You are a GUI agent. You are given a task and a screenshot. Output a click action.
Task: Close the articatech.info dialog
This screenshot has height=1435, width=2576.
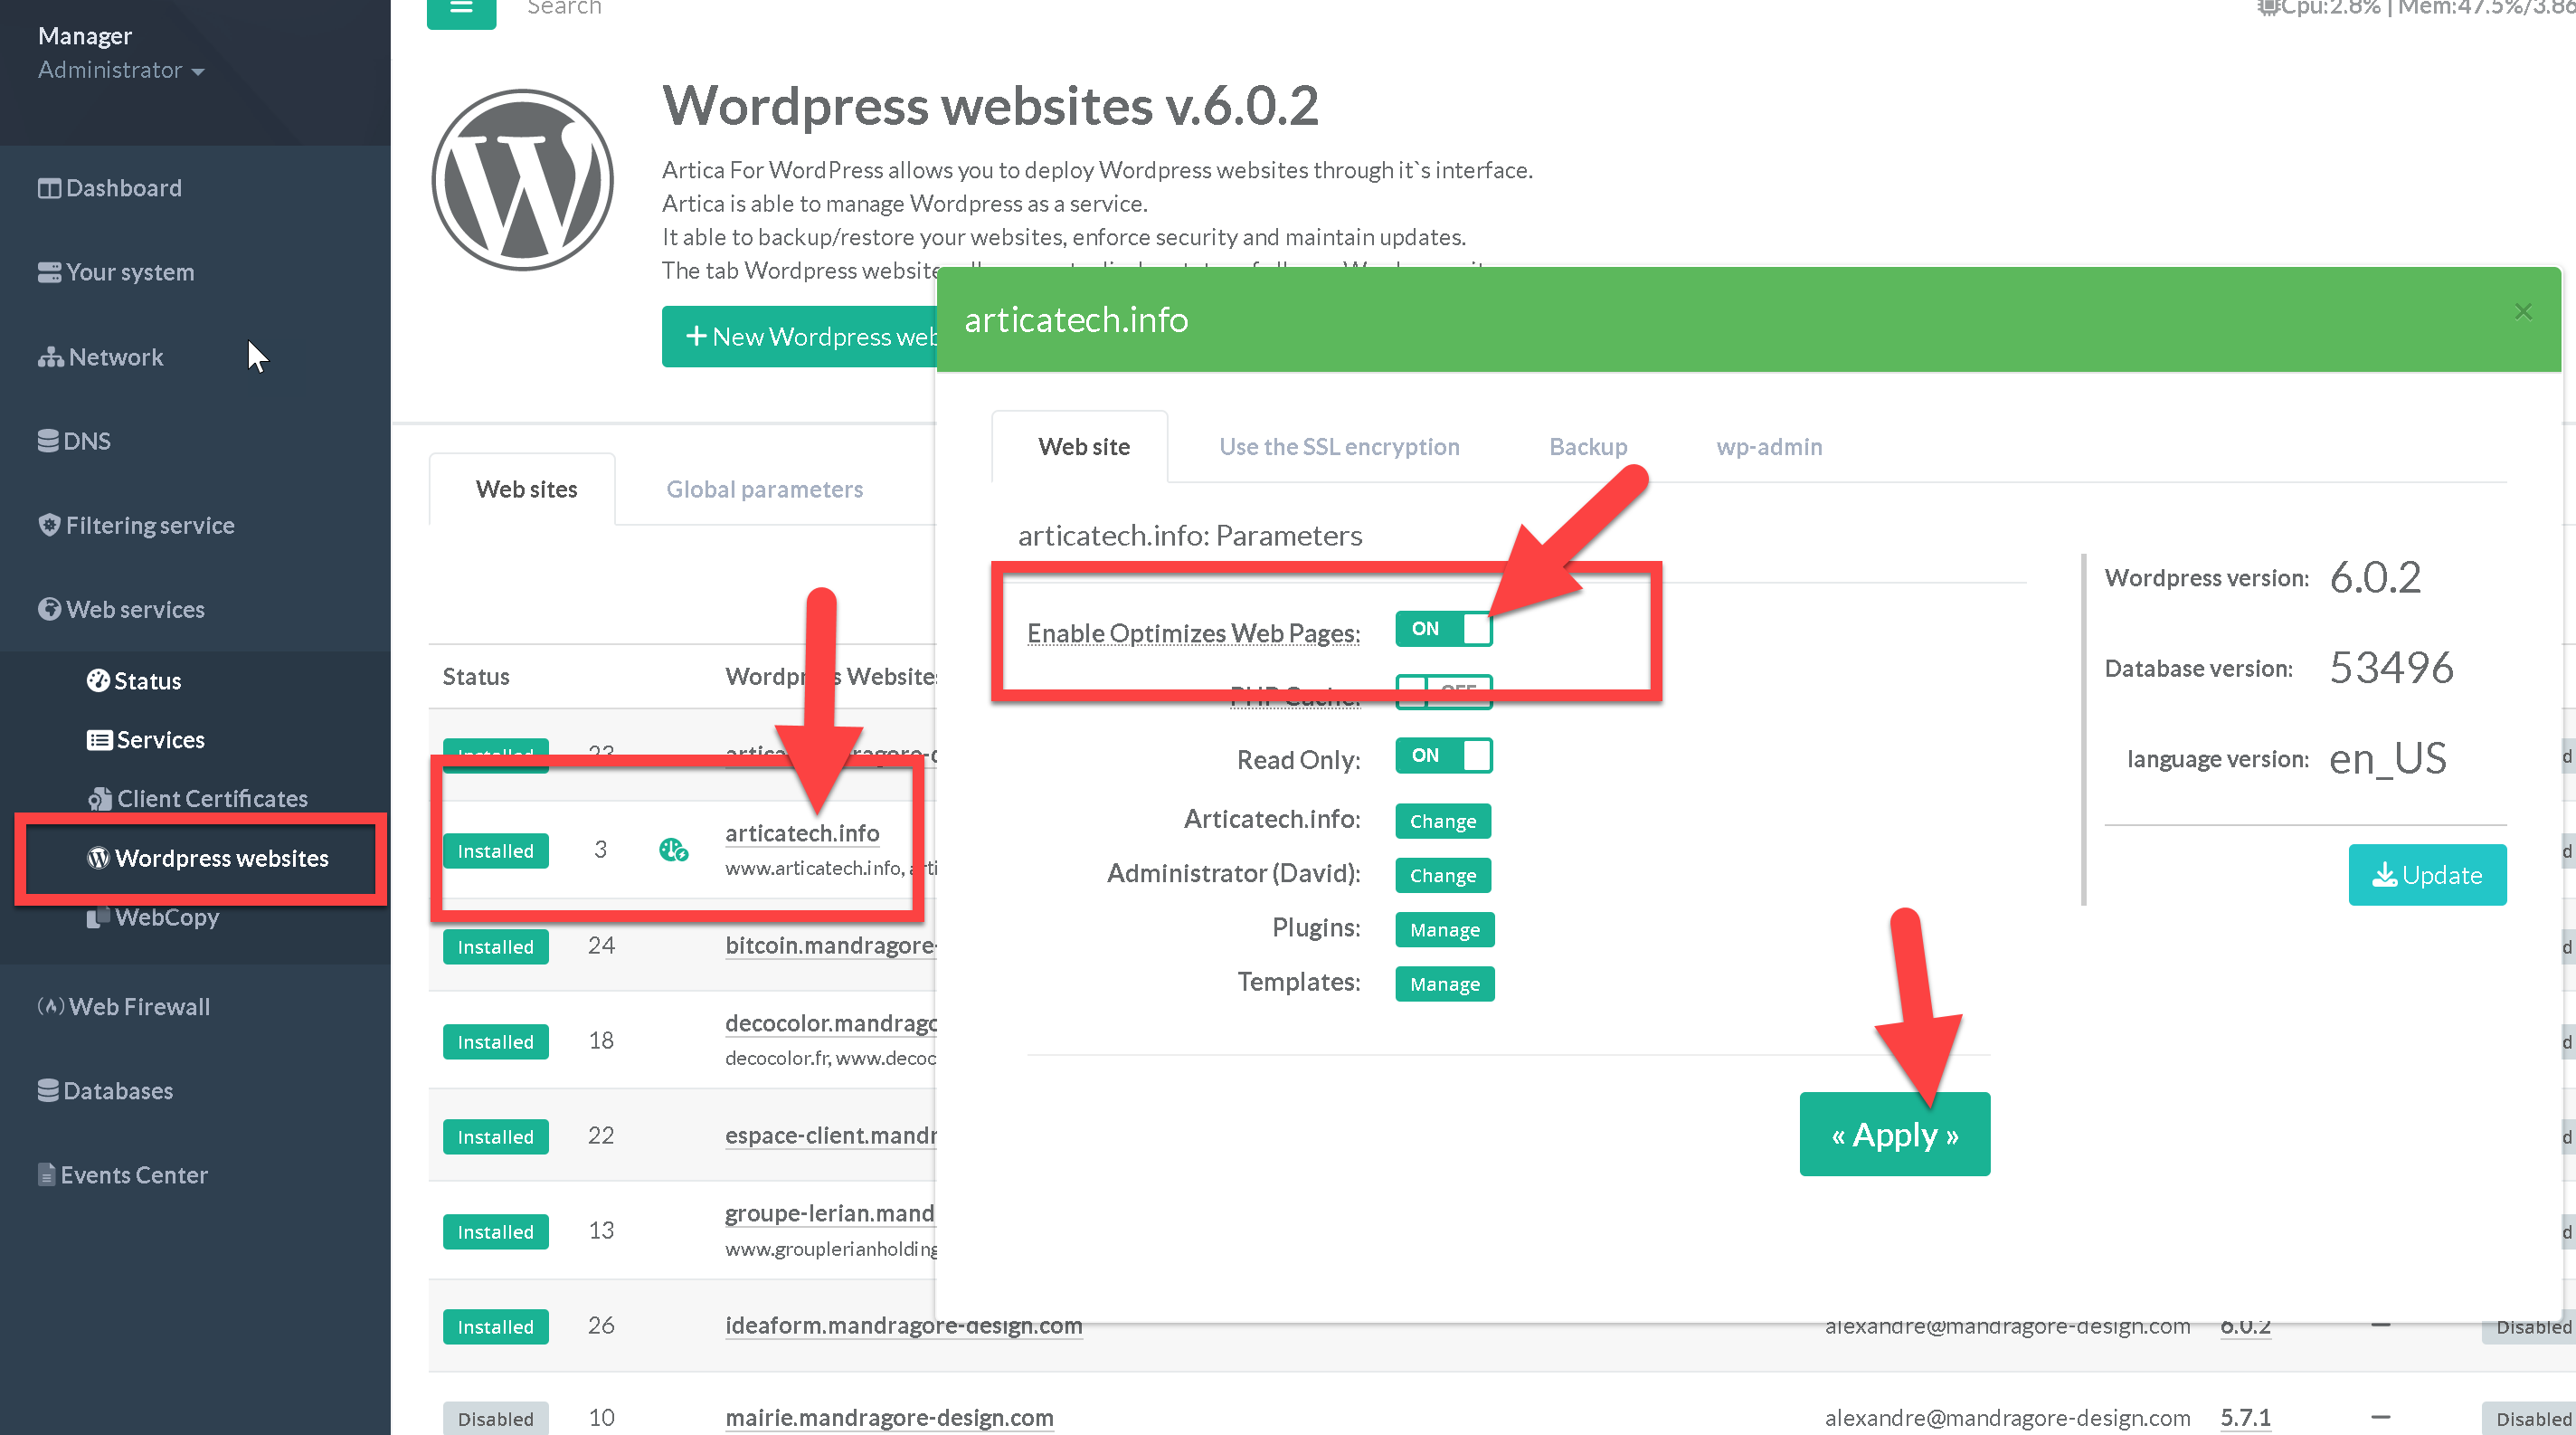click(2523, 312)
